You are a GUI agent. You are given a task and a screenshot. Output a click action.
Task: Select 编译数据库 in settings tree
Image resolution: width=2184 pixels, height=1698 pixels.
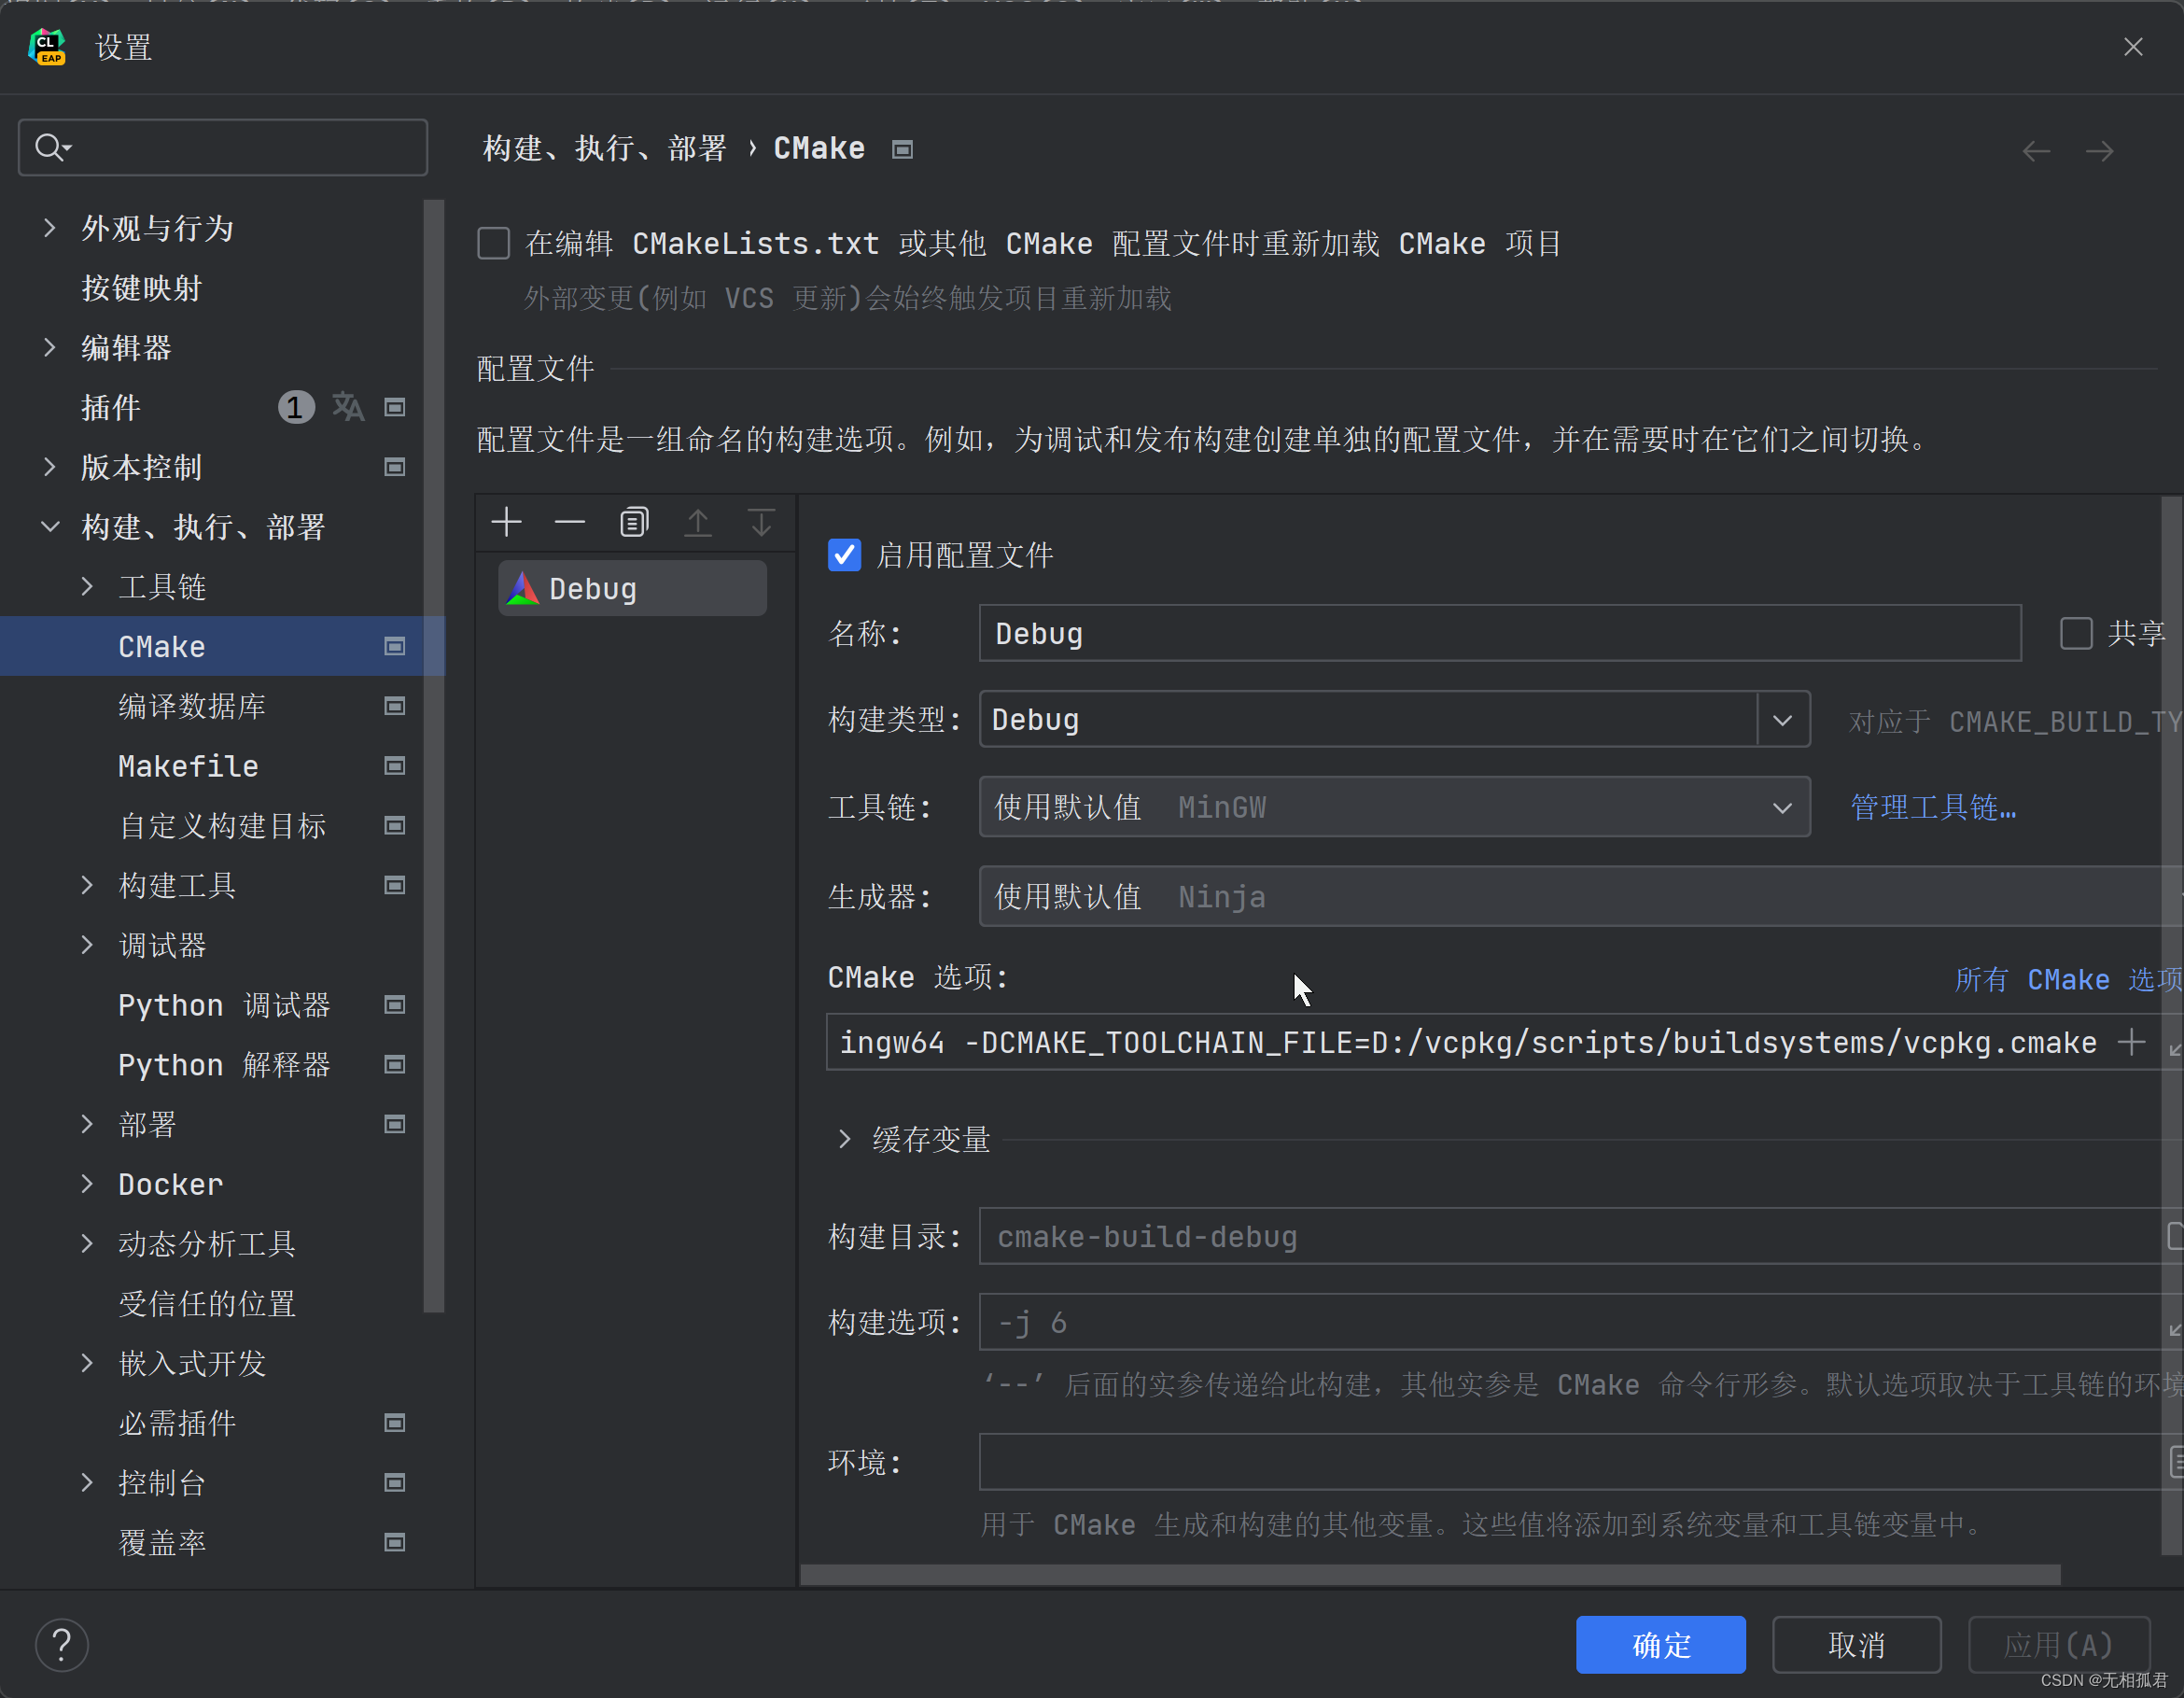192,706
